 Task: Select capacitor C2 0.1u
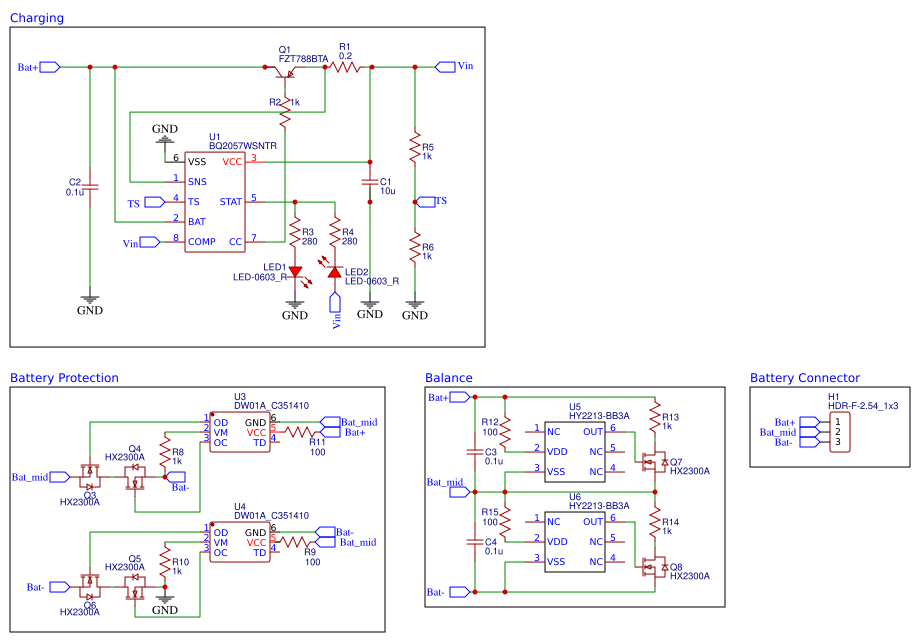90,187
